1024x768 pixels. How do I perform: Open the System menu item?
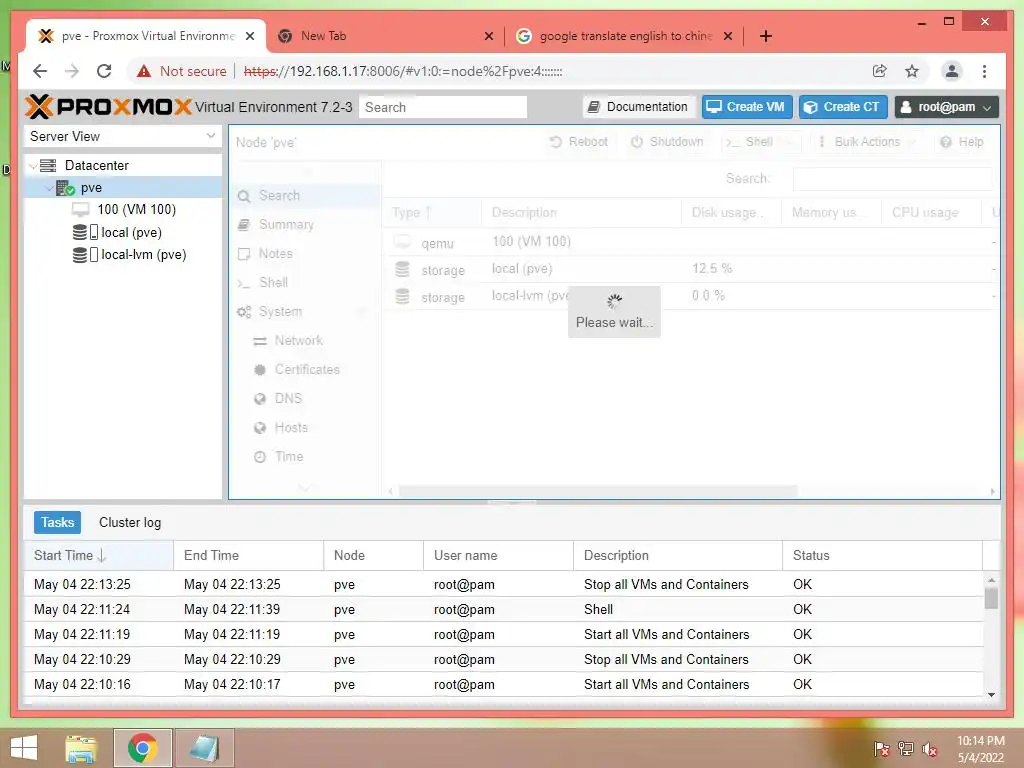(305, 312)
